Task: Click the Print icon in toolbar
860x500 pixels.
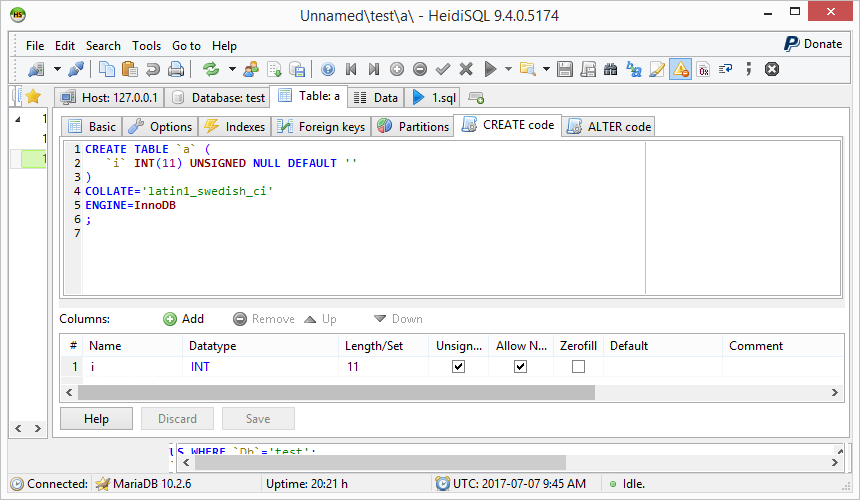Action: [176, 69]
